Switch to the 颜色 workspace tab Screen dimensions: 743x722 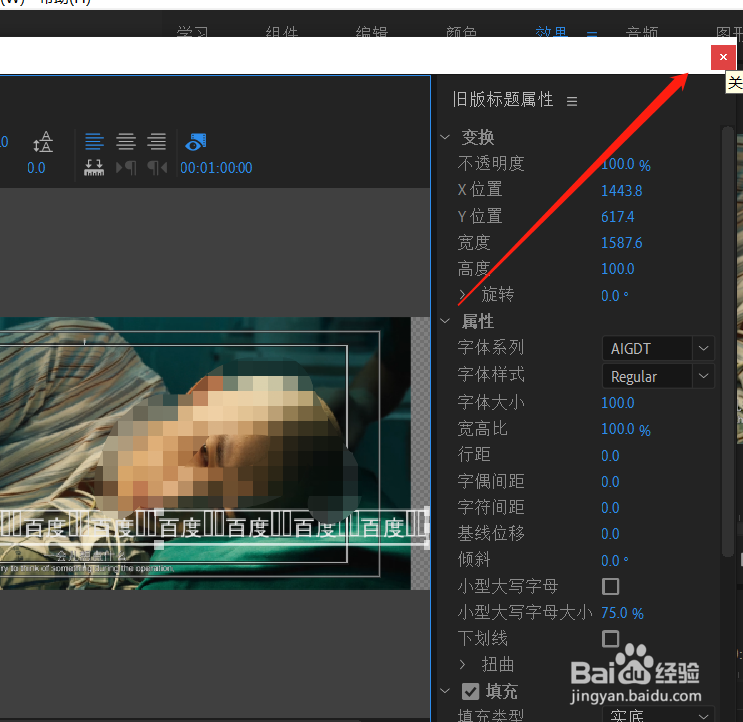[461, 32]
